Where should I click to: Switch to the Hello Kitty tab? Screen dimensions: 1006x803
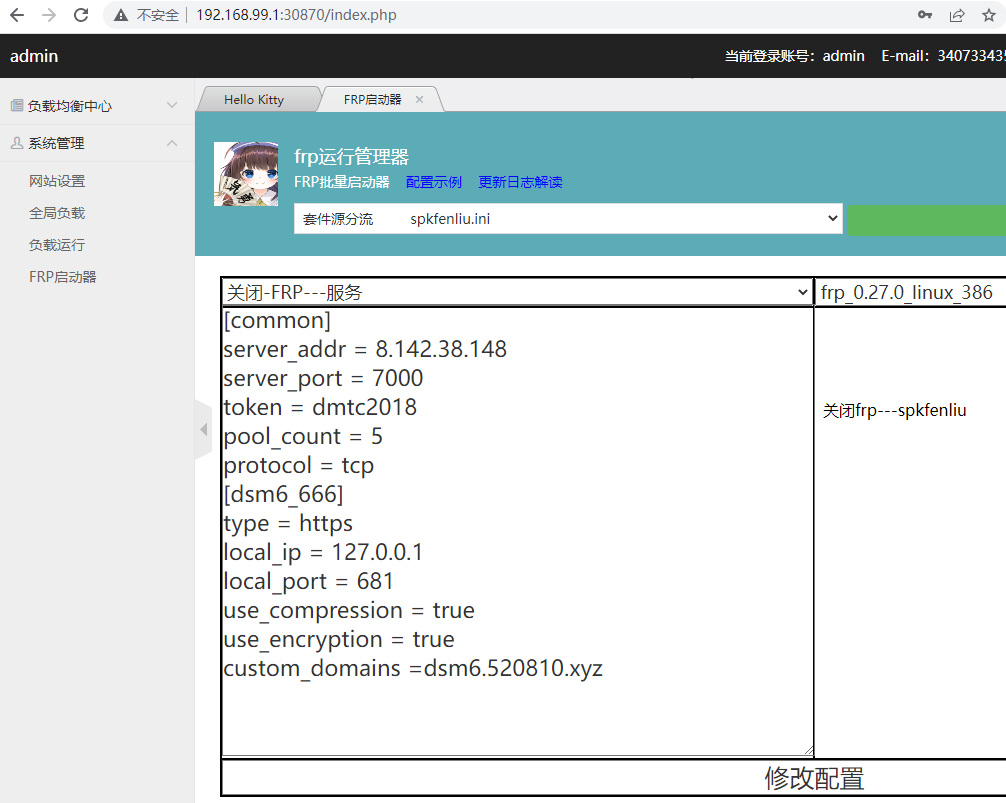click(x=256, y=98)
